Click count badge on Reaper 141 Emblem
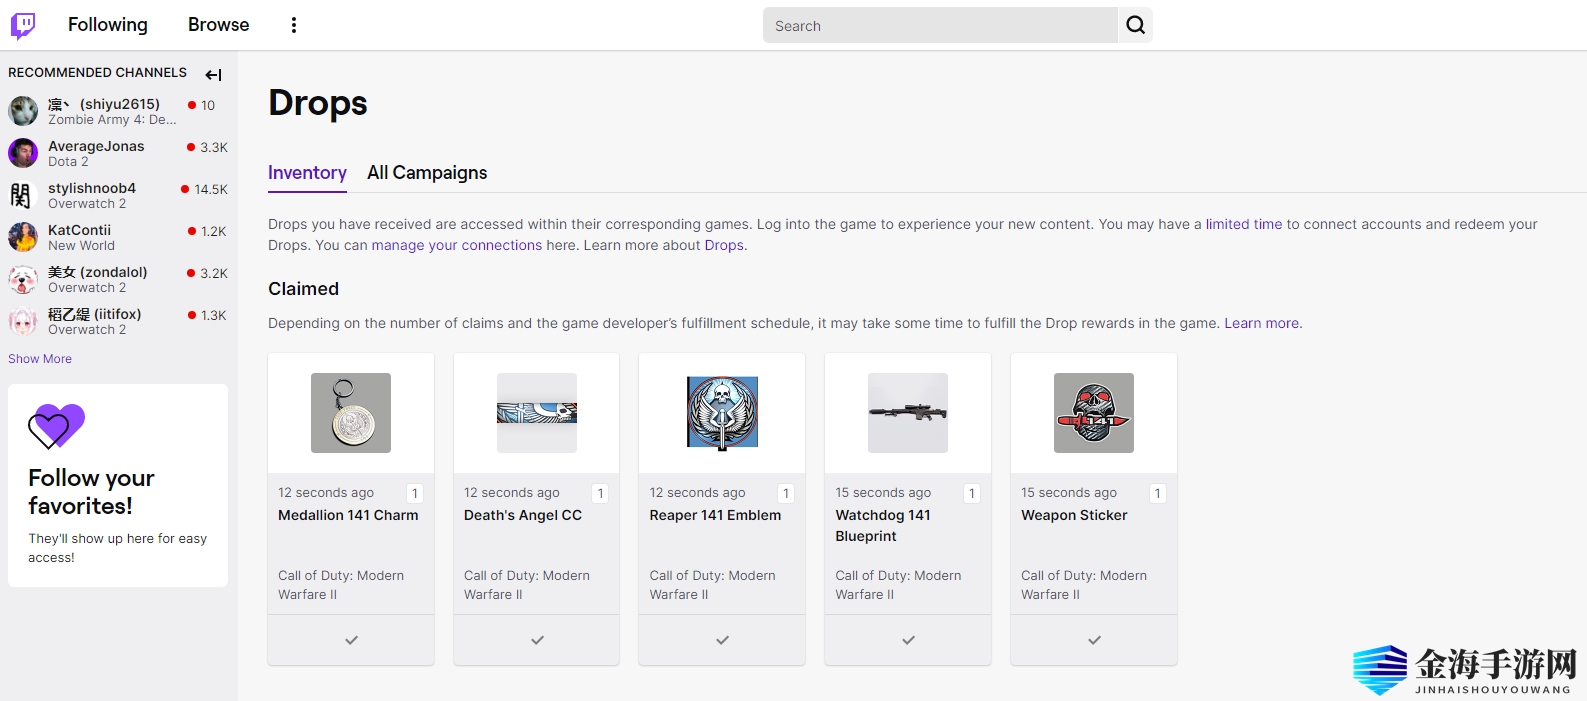 click(x=786, y=493)
